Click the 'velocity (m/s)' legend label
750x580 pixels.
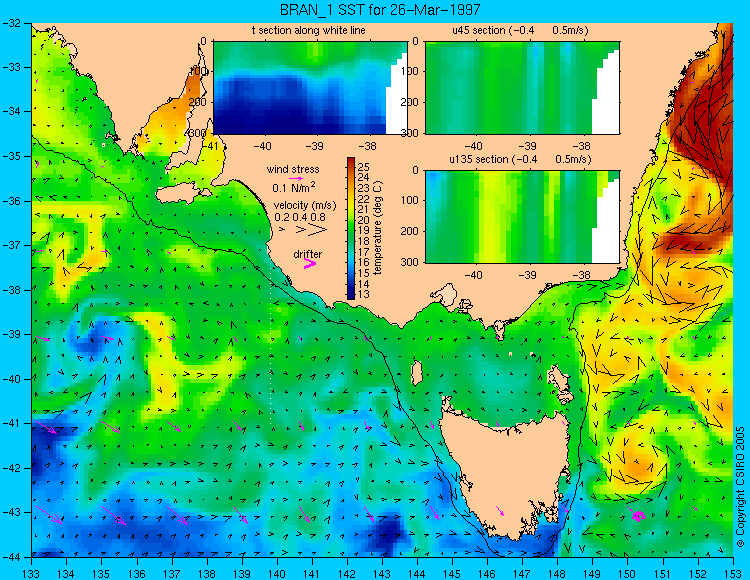click(305, 206)
